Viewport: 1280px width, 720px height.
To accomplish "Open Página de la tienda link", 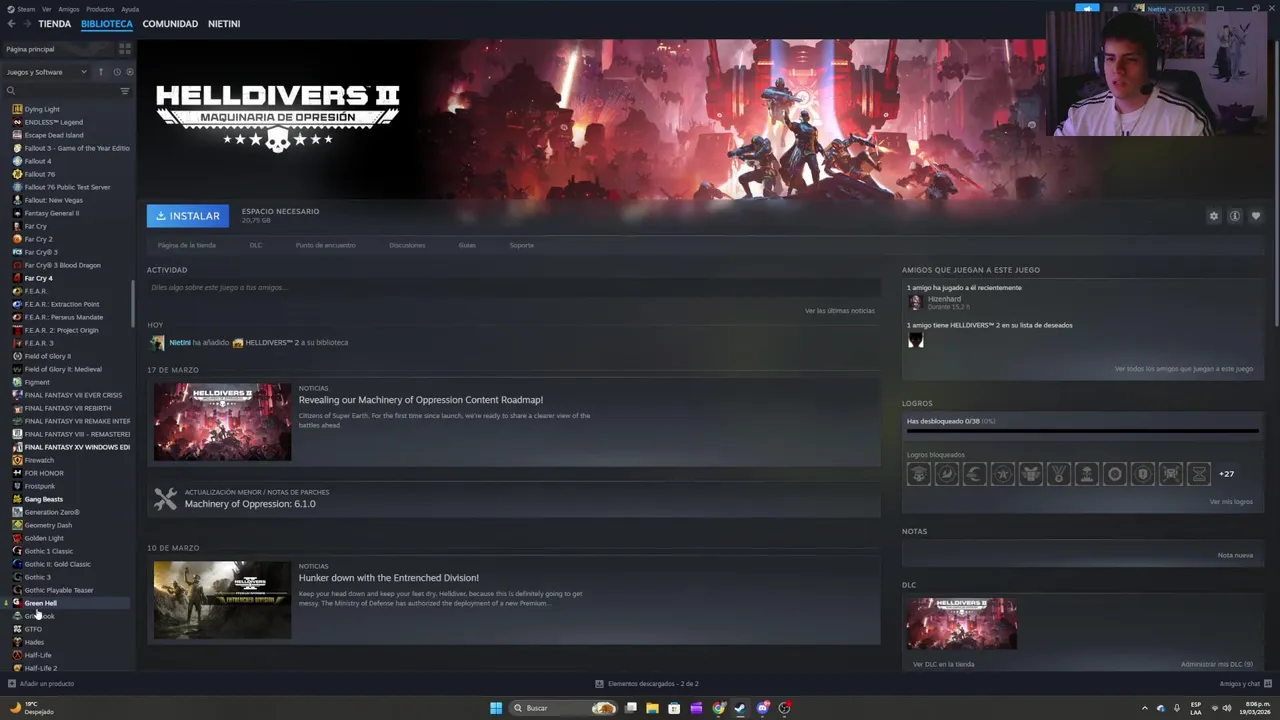I will pos(187,245).
